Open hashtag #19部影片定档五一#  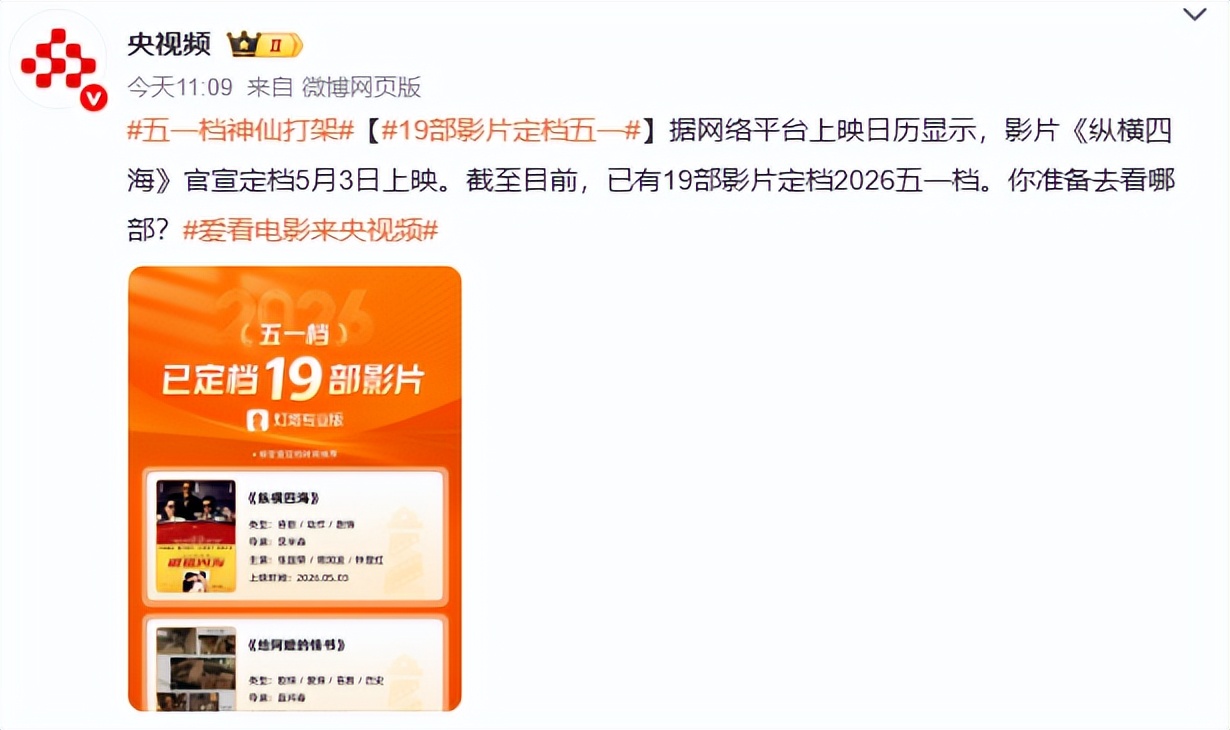(512, 131)
